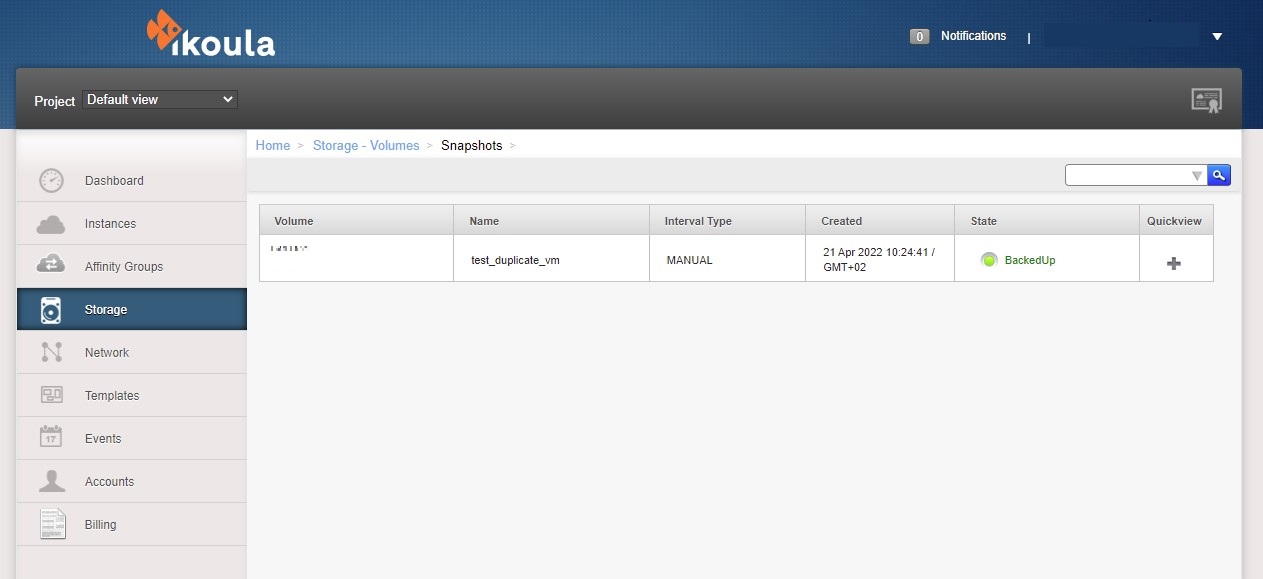This screenshot has width=1263, height=579.
Task: Click the Project label
Action: pyautogui.click(x=55, y=101)
